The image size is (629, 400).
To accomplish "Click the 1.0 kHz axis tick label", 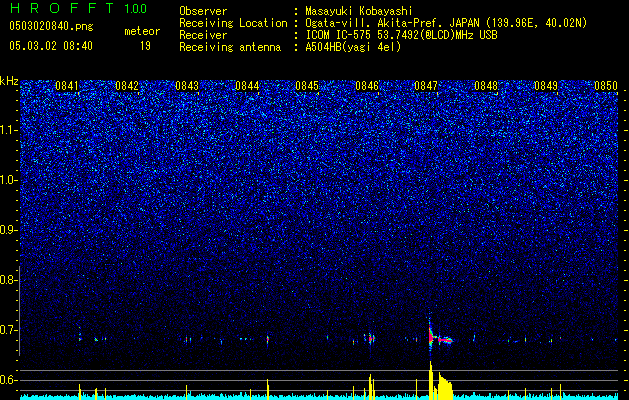I will tap(8, 180).
